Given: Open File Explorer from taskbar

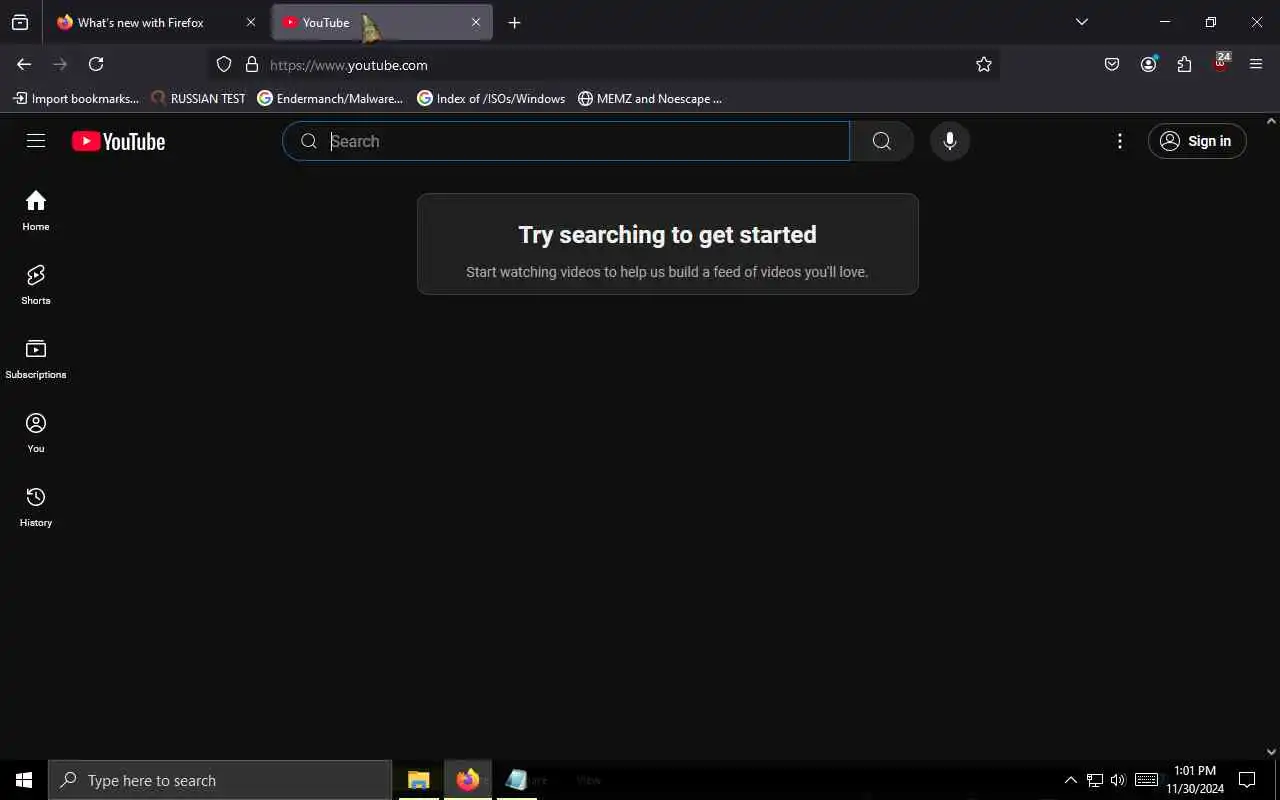Looking at the screenshot, I should [418, 780].
